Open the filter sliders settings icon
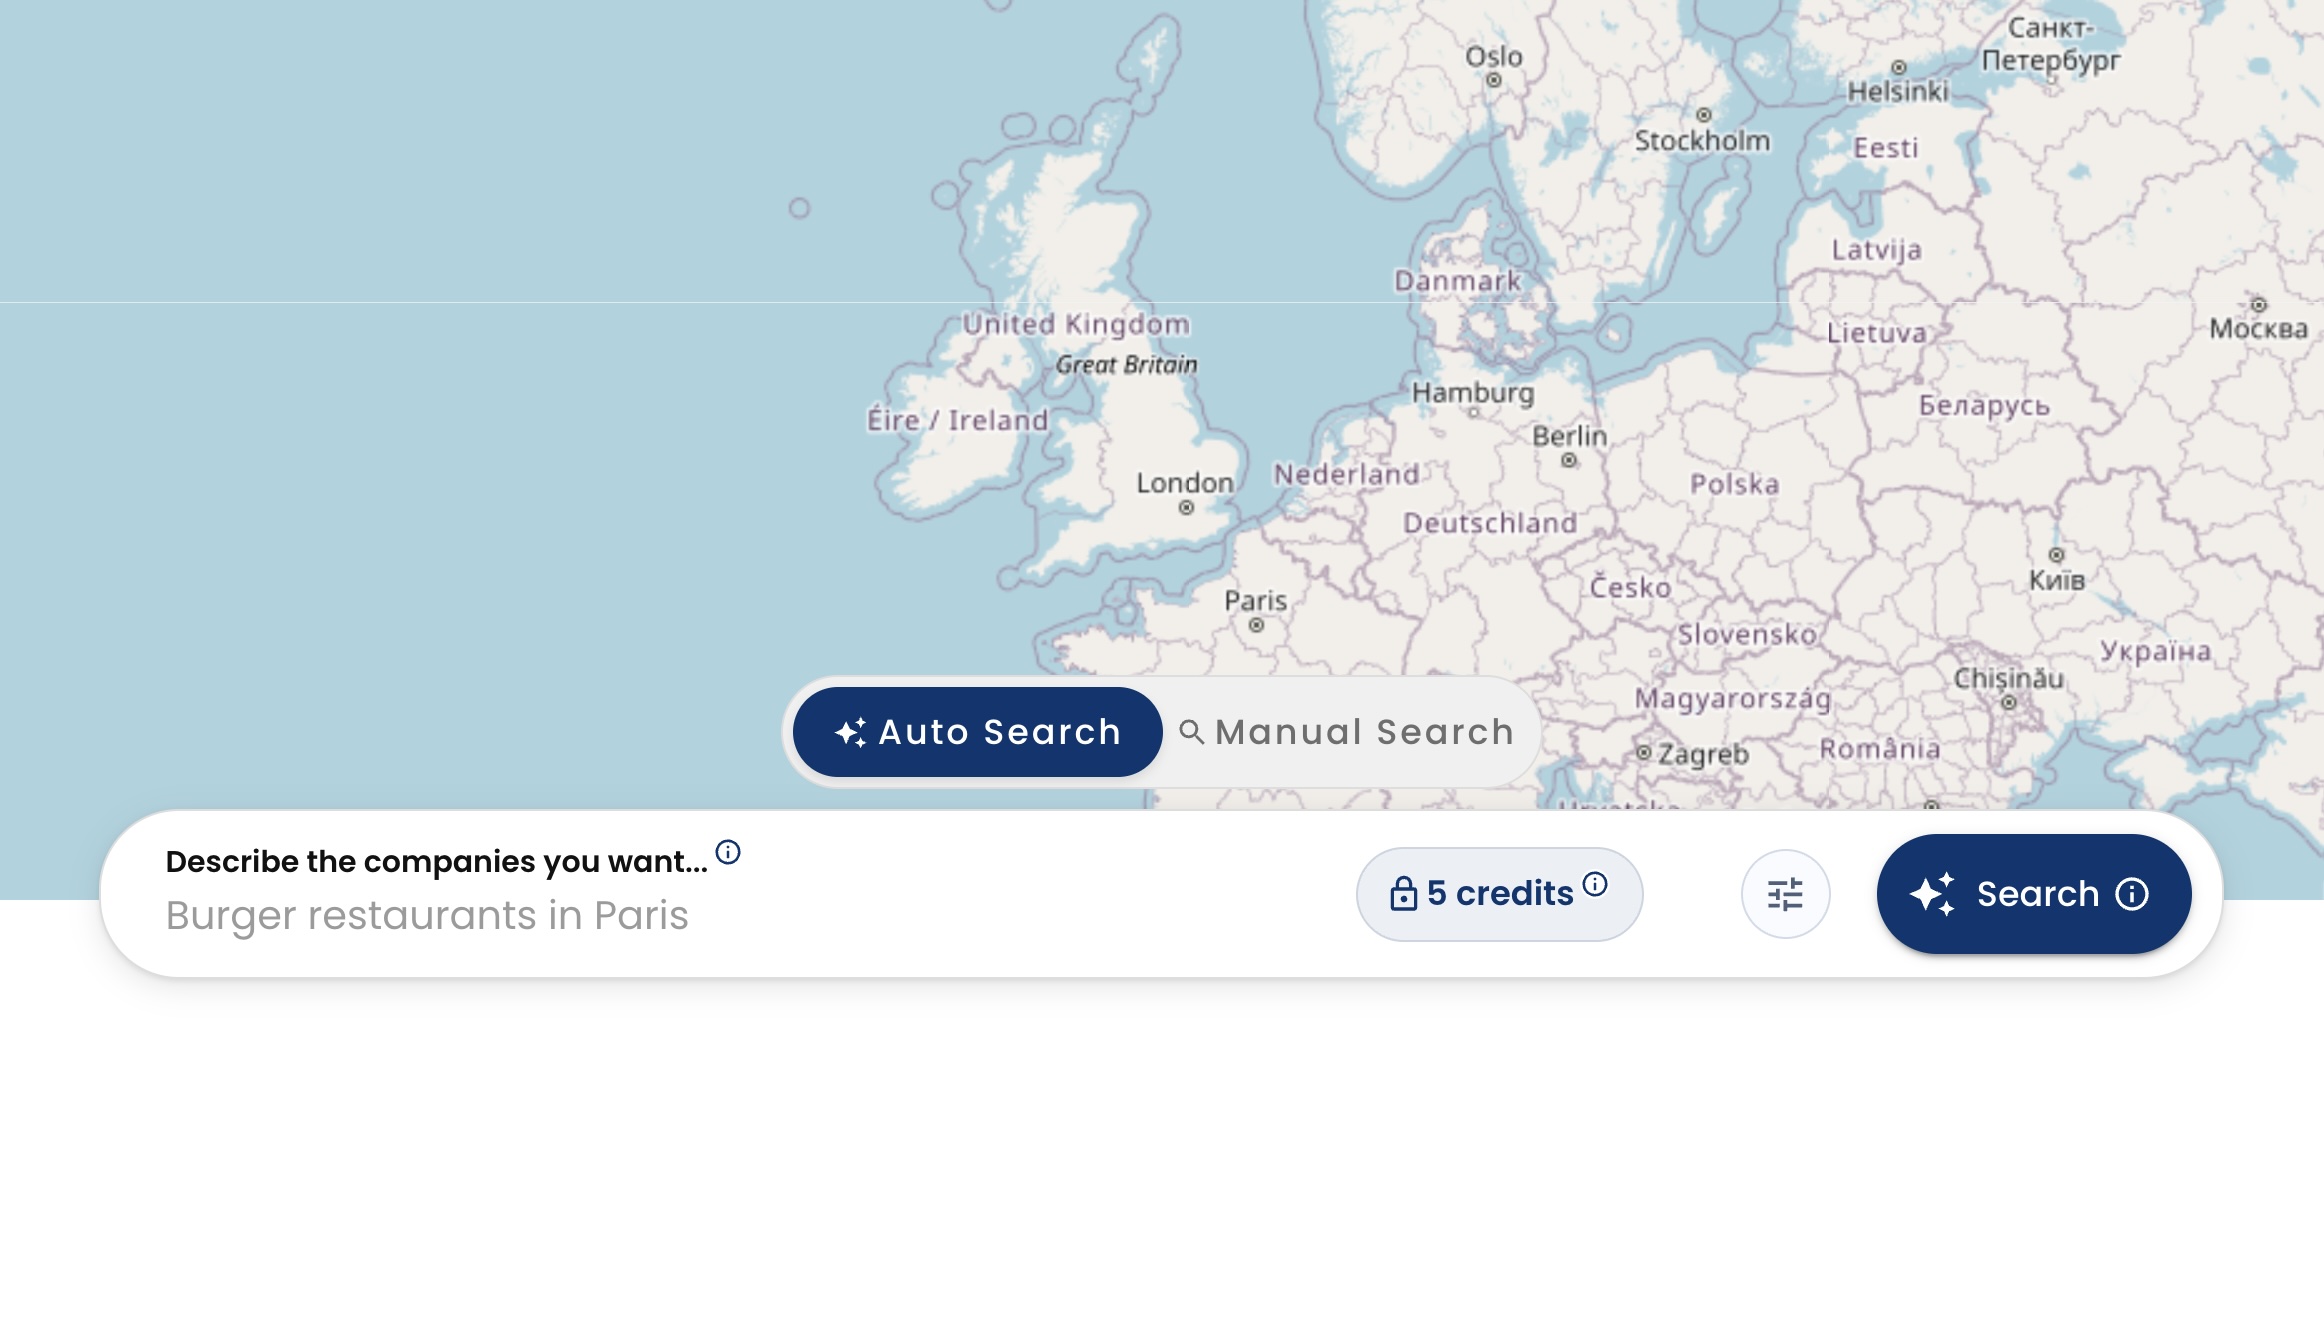Image resolution: width=2324 pixels, height=1334 pixels. tap(1785, 894)
